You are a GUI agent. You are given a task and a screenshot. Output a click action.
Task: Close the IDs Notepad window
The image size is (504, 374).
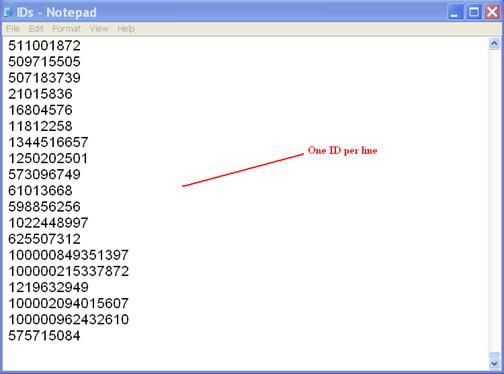(492, 12)
